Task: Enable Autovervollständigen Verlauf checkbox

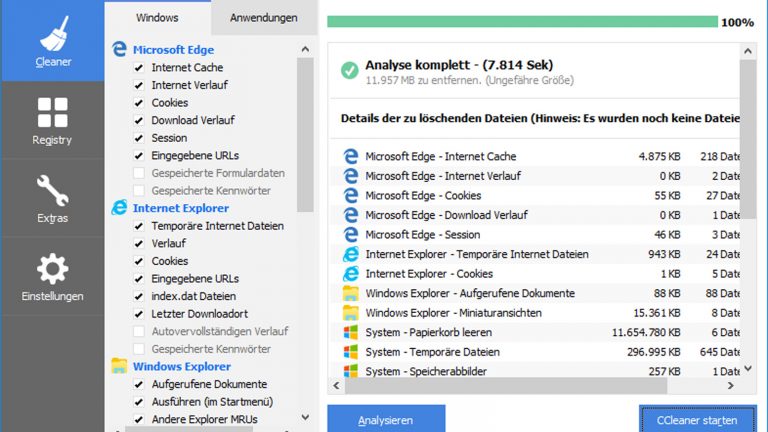Action: (139, 332)
